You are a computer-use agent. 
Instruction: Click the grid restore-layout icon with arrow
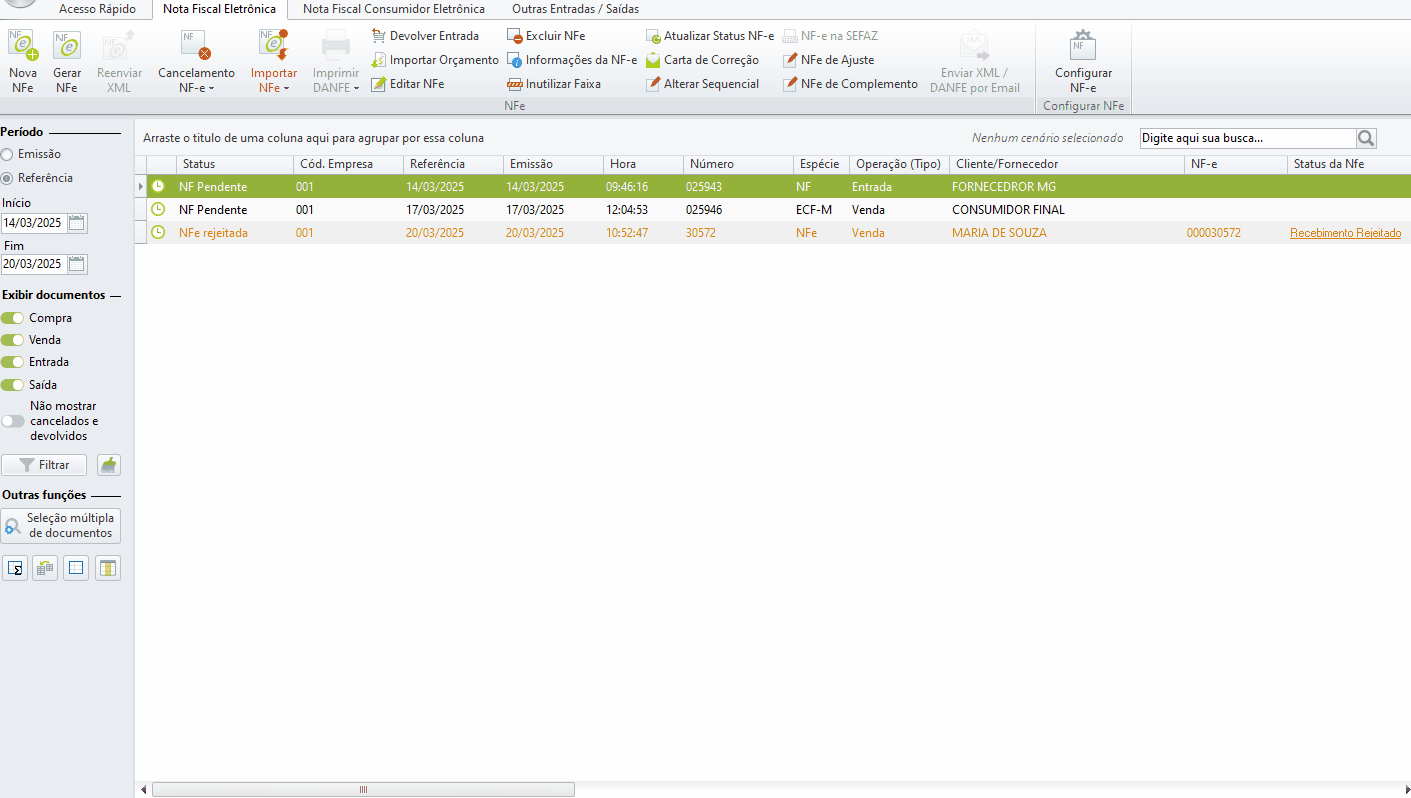(x=45, y=569)
